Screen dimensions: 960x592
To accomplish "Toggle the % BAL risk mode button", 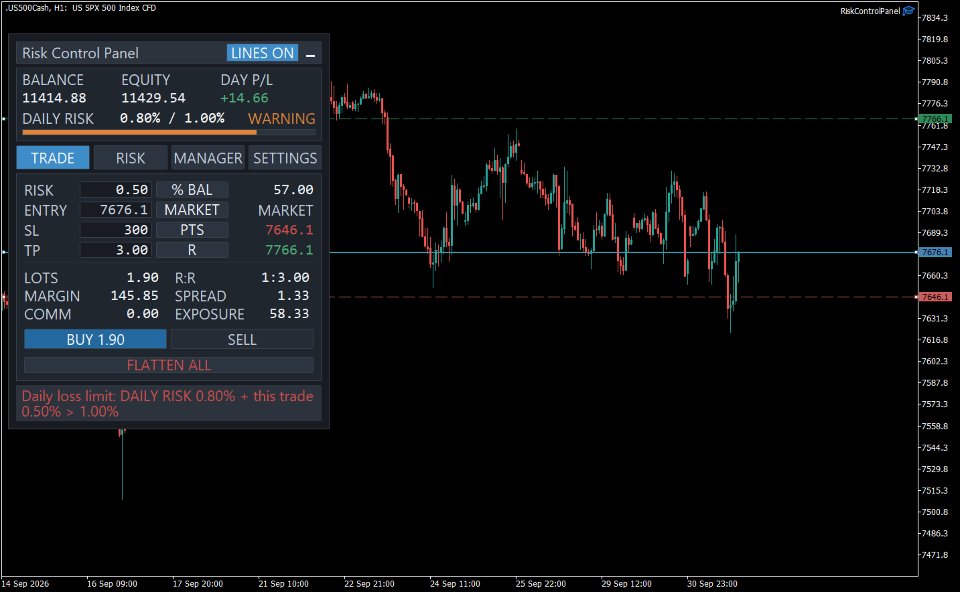I will tap(192, 190).
